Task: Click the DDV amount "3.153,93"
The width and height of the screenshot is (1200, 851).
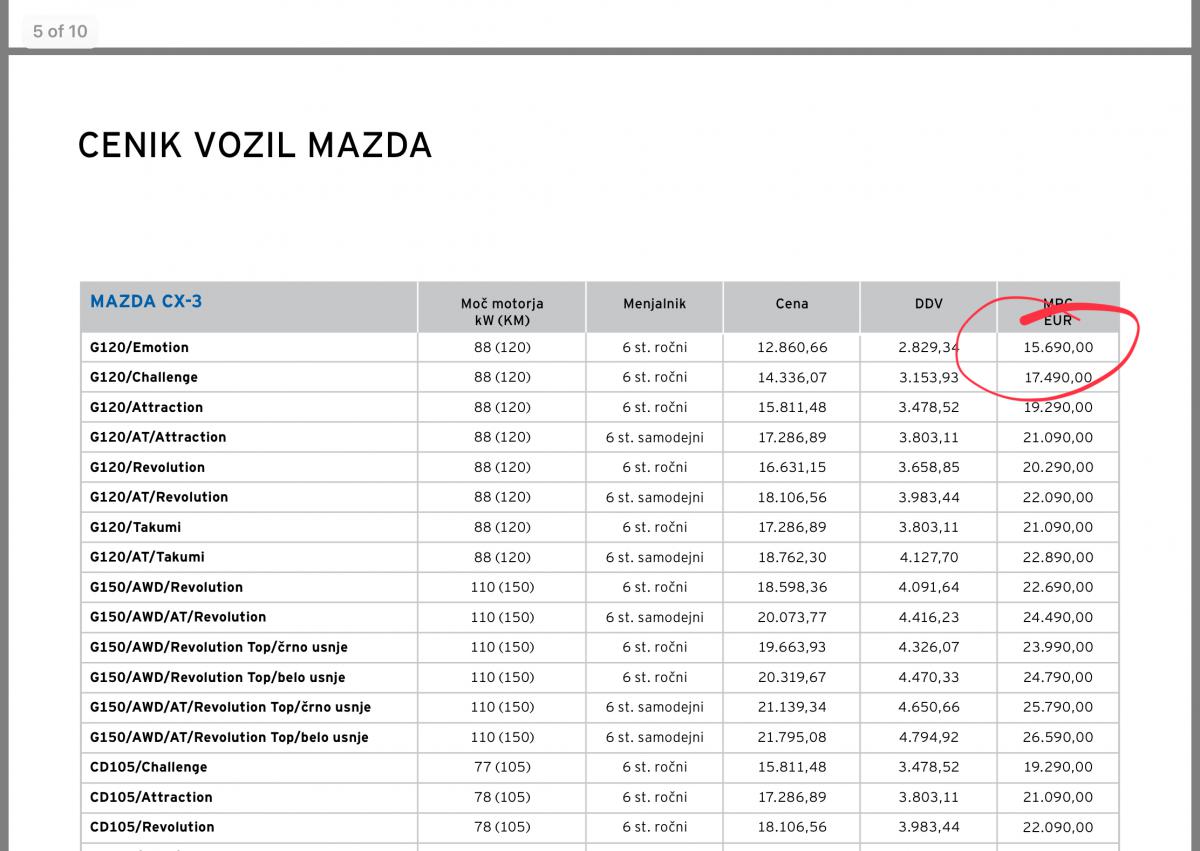Action: coord(929,377)
